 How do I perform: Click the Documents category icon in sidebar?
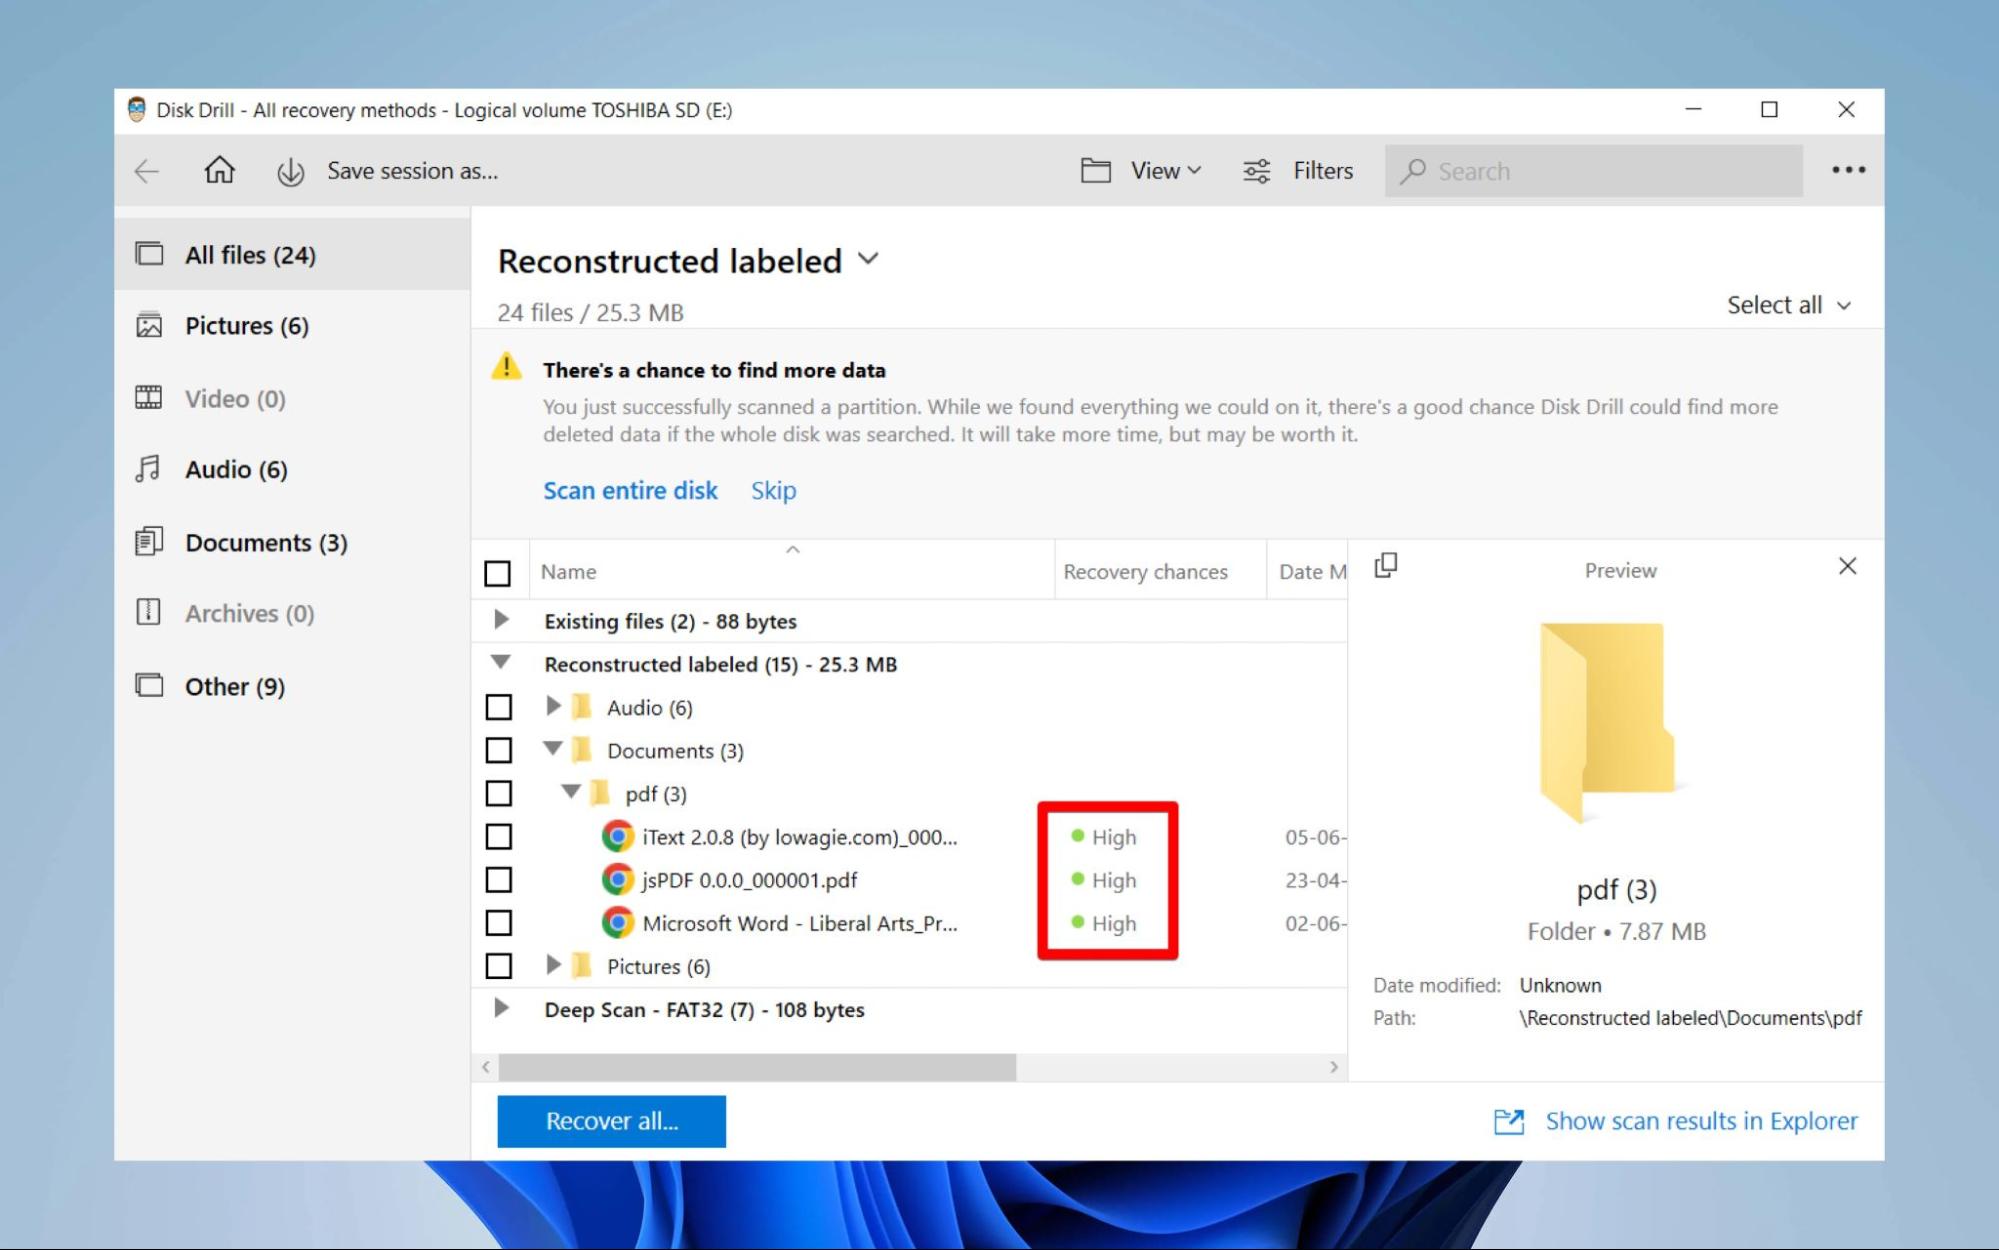click(148, 541)
